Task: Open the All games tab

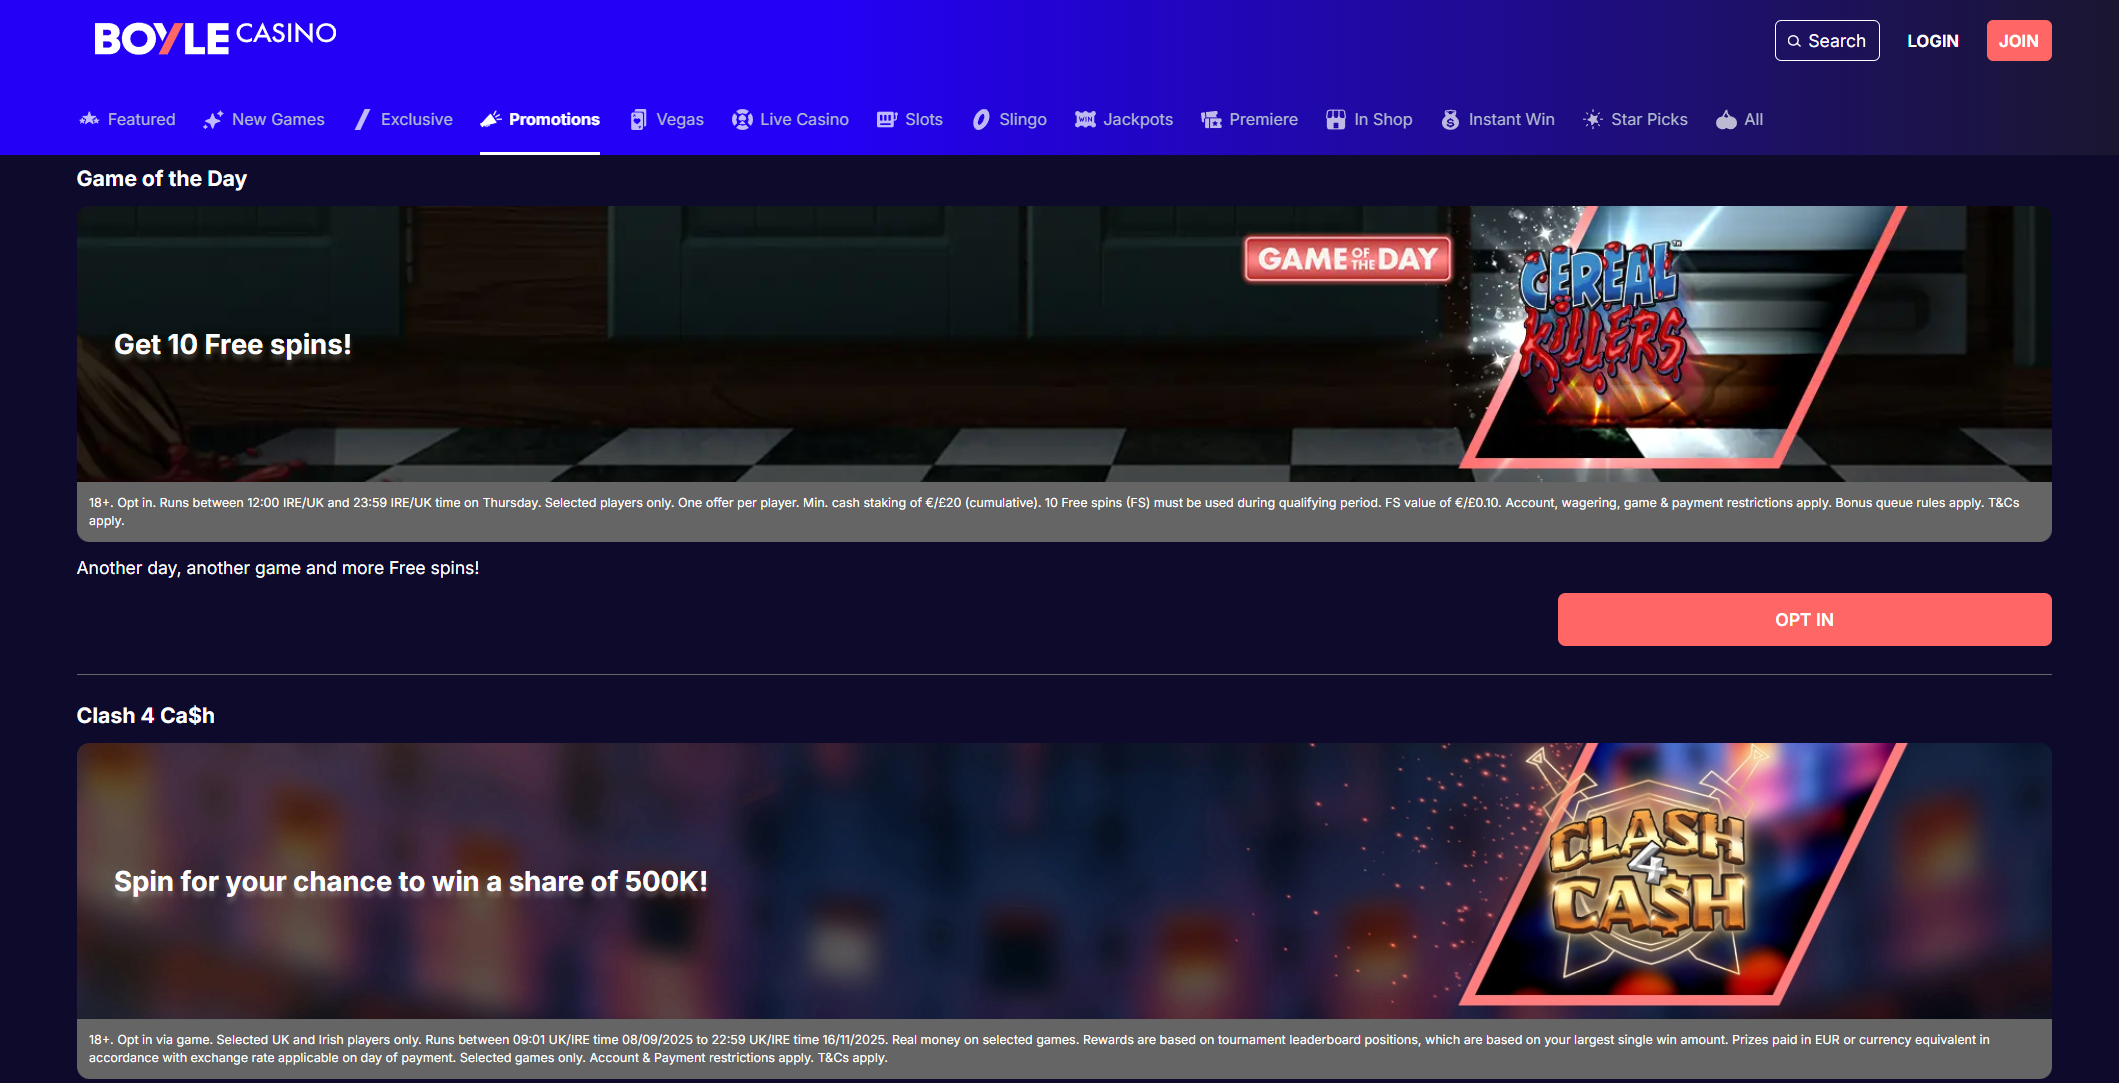Action: pyautogui.click(x=1739, y=120)
